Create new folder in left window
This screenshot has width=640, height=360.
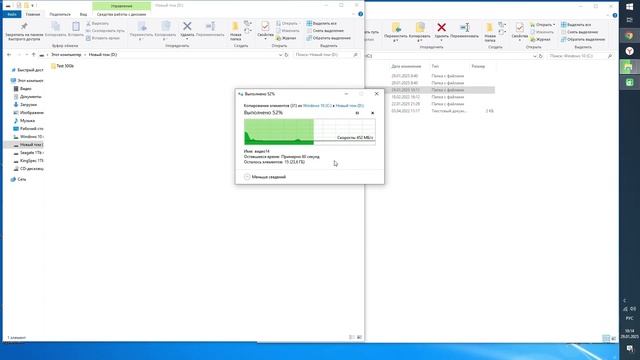click(x=236, y=31)
